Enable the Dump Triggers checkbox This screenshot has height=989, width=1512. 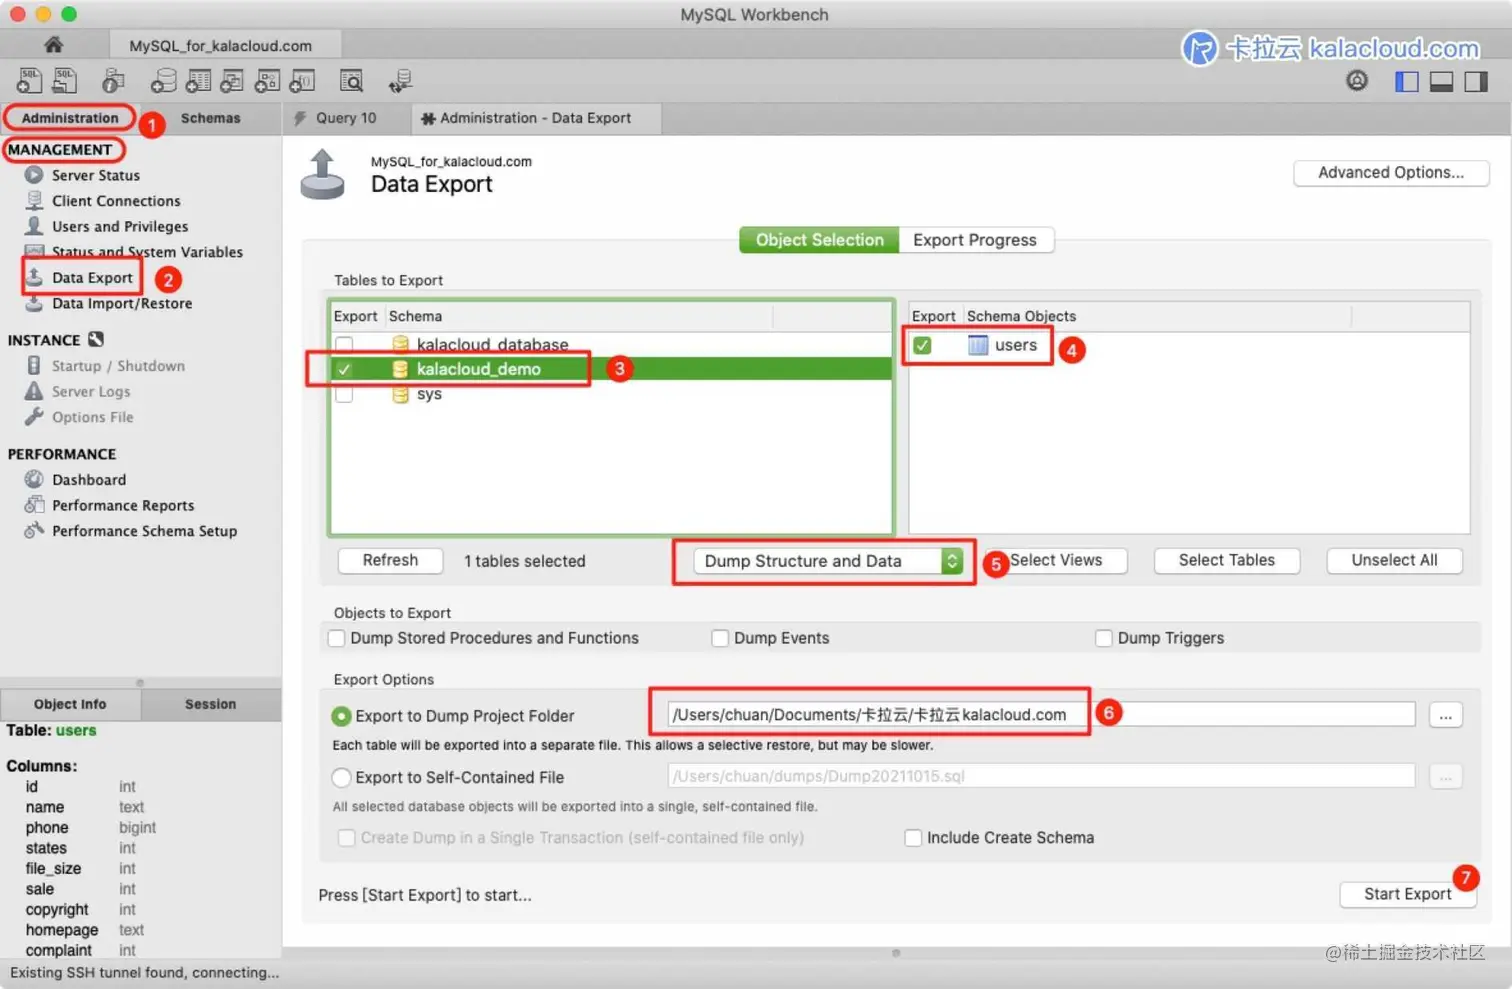(1104, 638)
